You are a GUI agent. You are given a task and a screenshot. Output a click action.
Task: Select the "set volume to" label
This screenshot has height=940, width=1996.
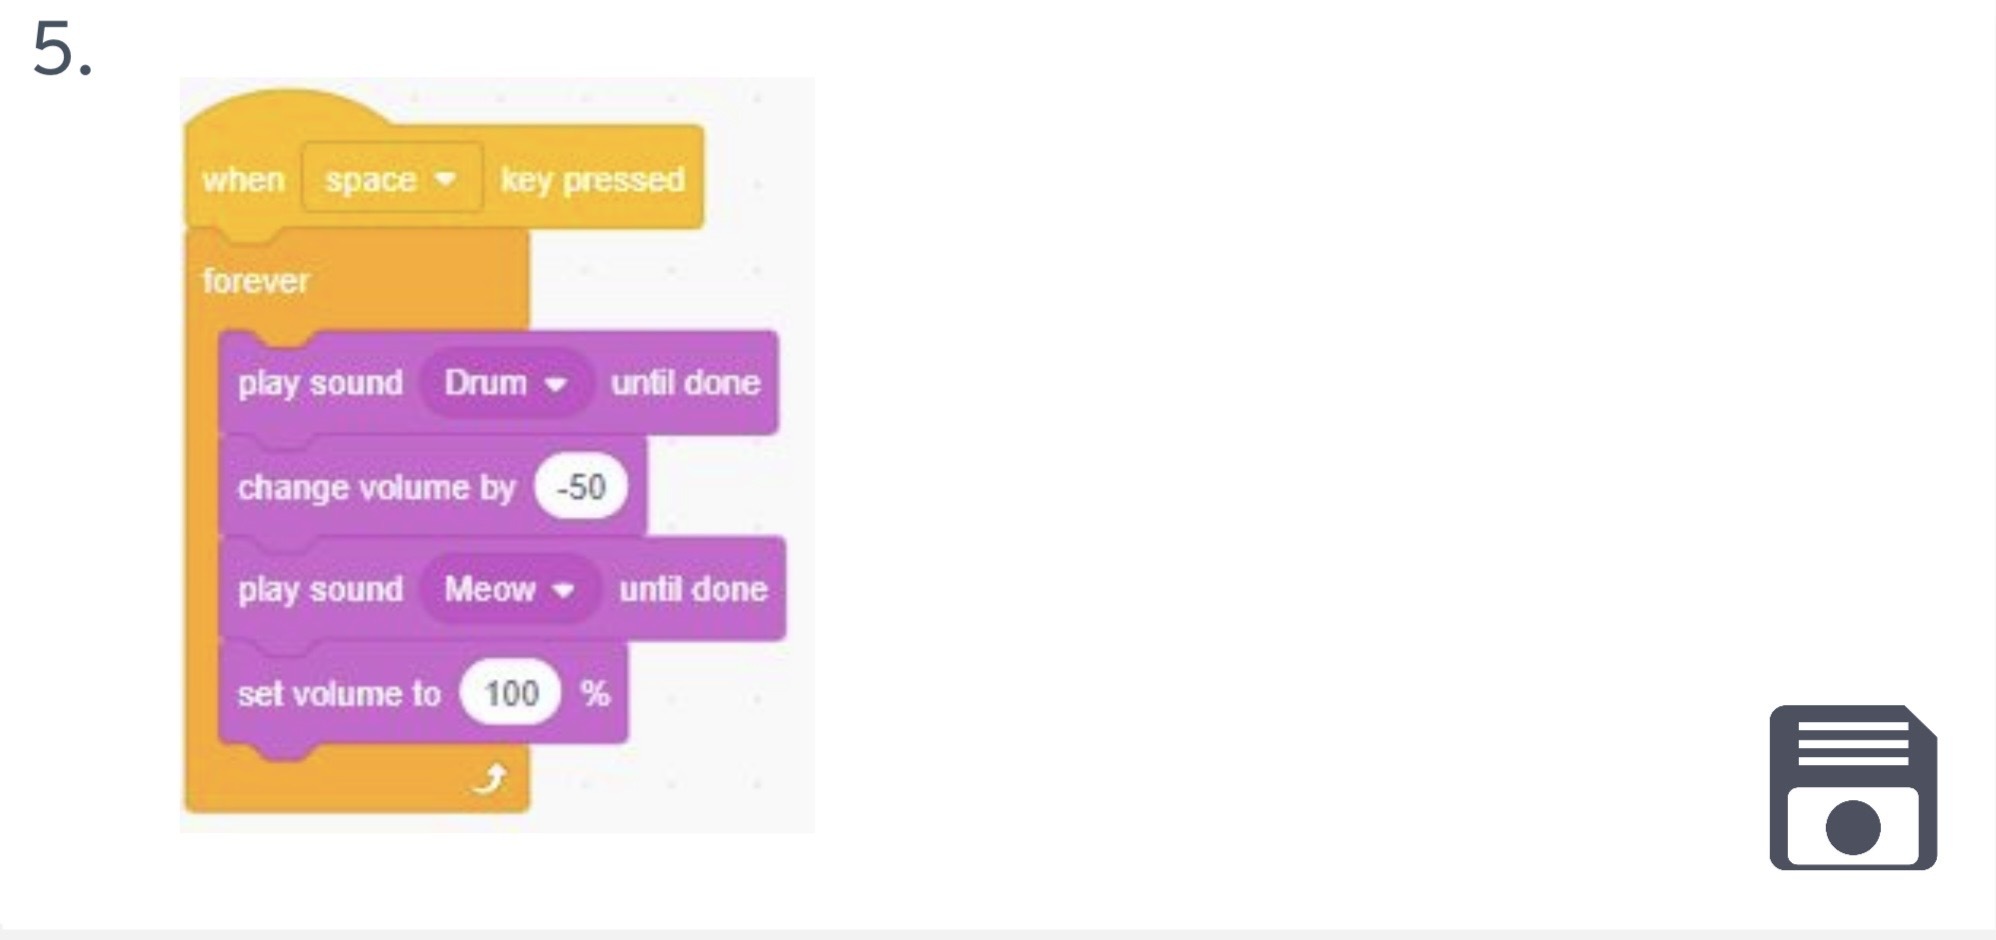pyautogui.click(x=338, y=693)
